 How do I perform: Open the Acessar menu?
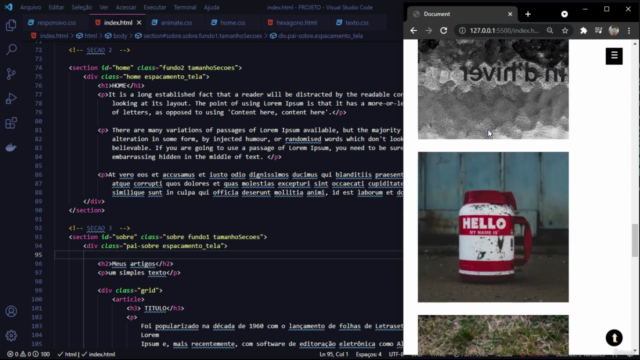(126, 7)
